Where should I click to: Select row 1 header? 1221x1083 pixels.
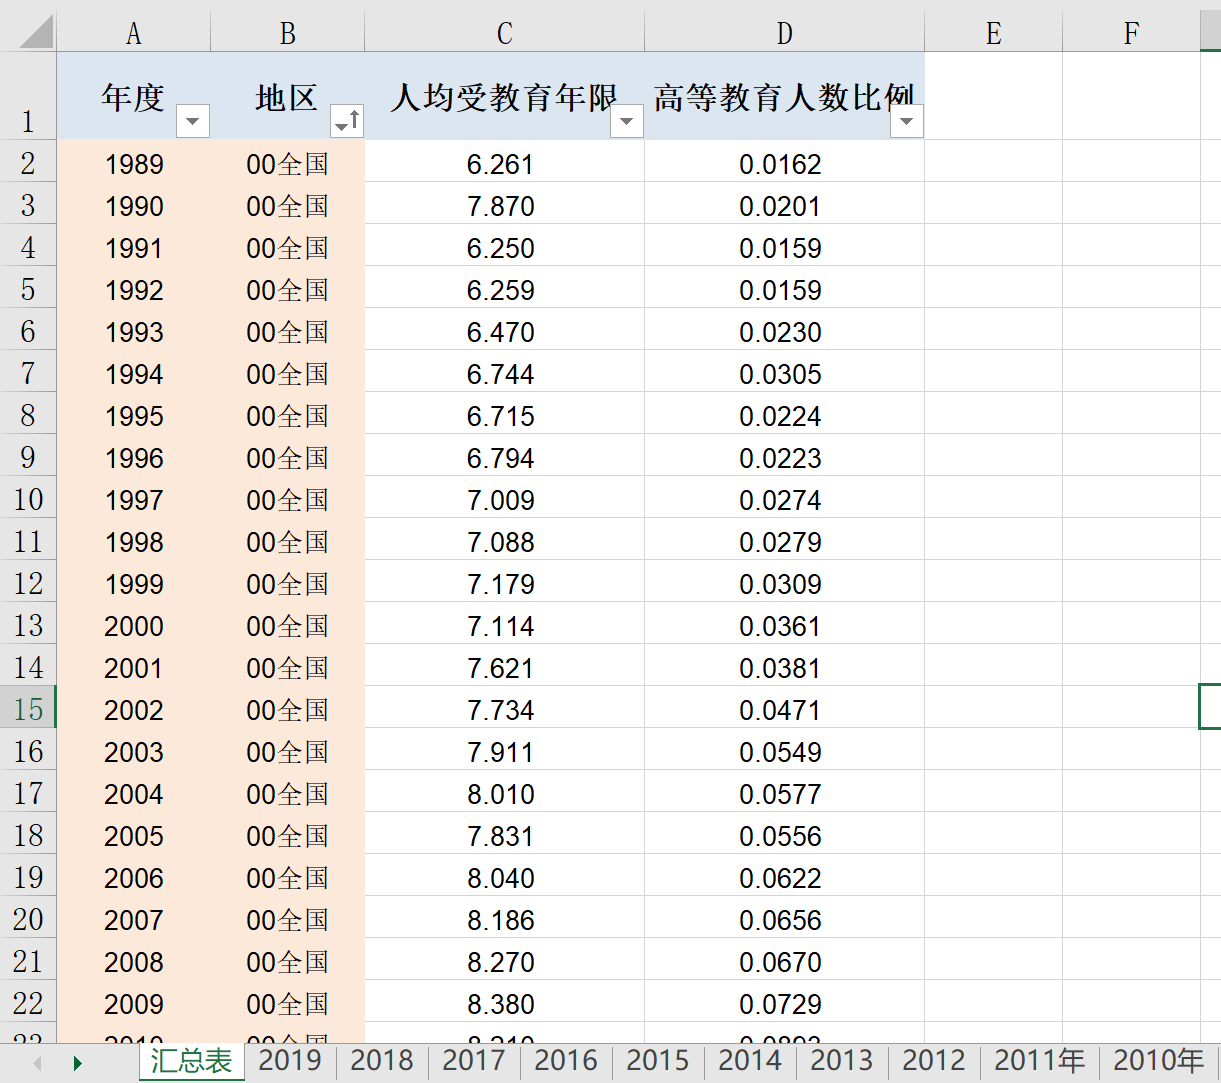click(28, 96)
